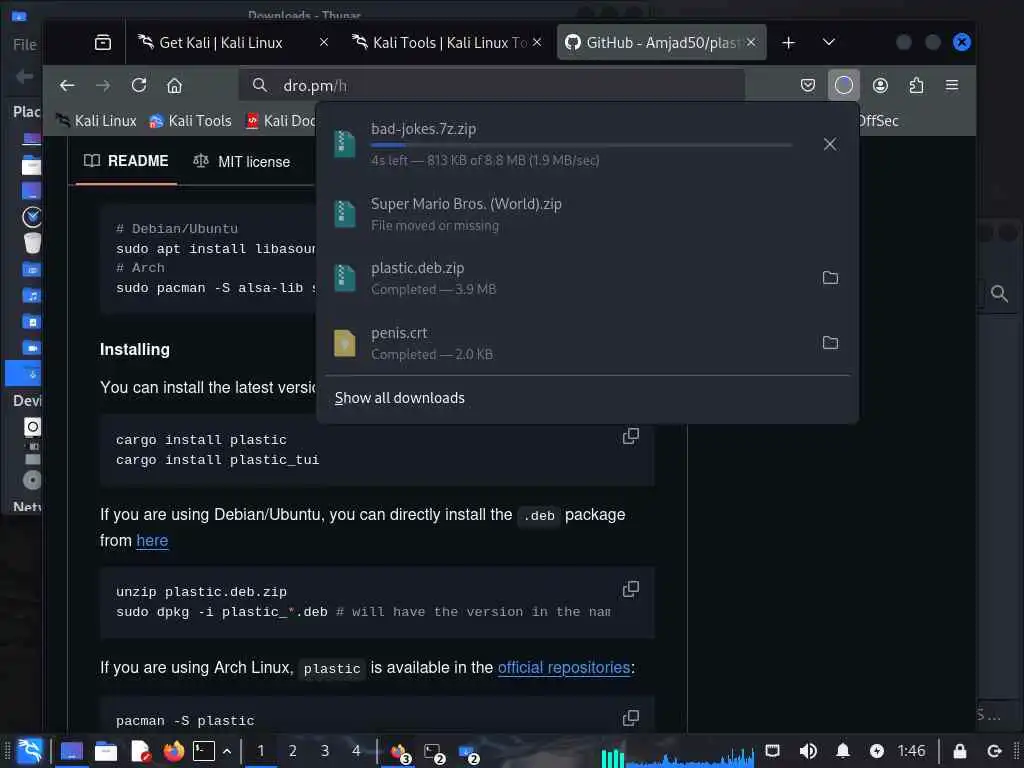
Task: Launch text editor from taskbar
Action: [140, 752]
